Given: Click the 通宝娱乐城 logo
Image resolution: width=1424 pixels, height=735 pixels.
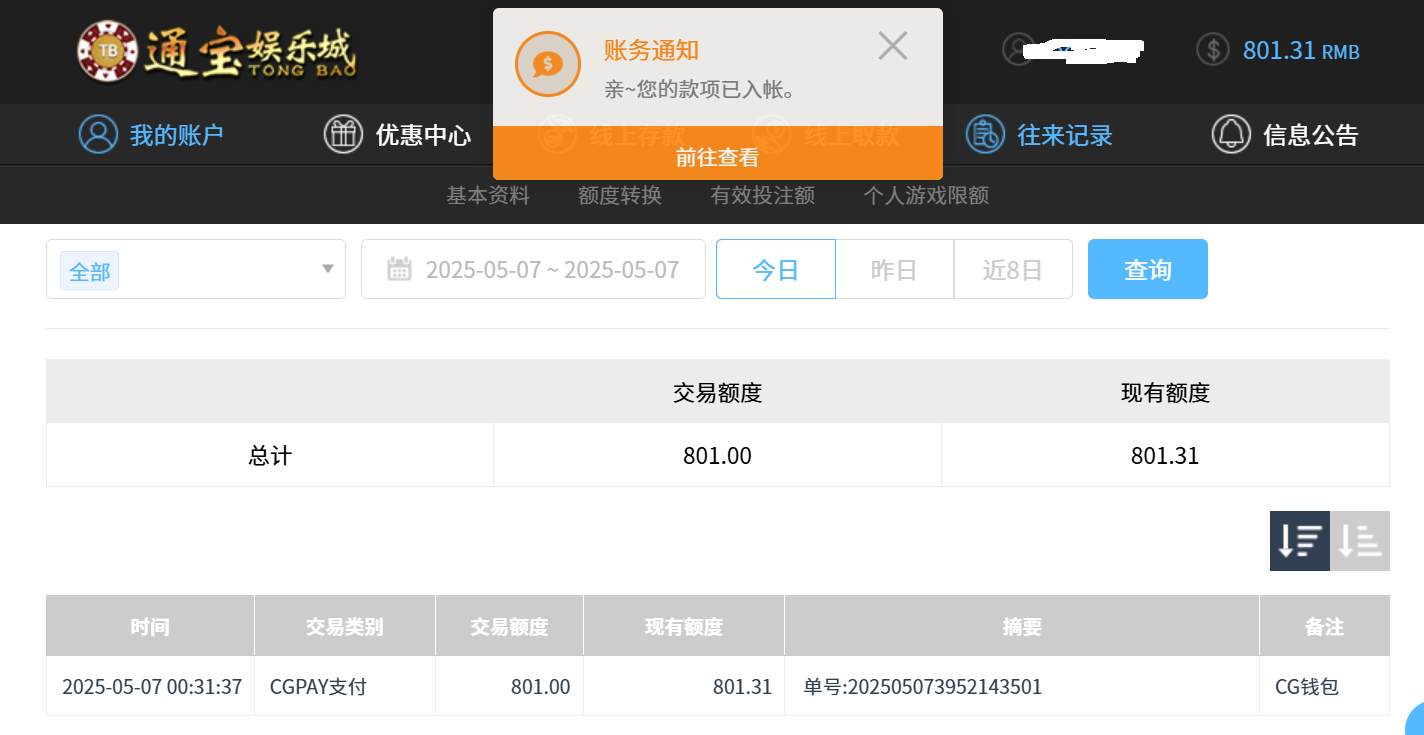Looking at the screenshot, I should (x=215, y=52).
